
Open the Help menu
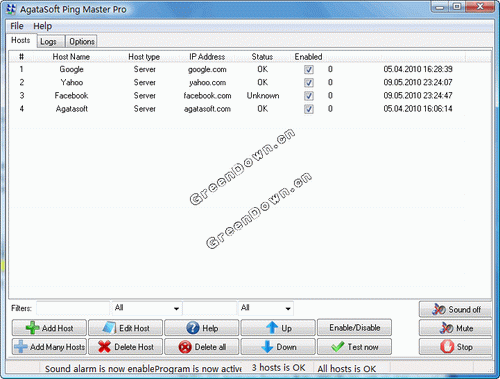point(42,26)
